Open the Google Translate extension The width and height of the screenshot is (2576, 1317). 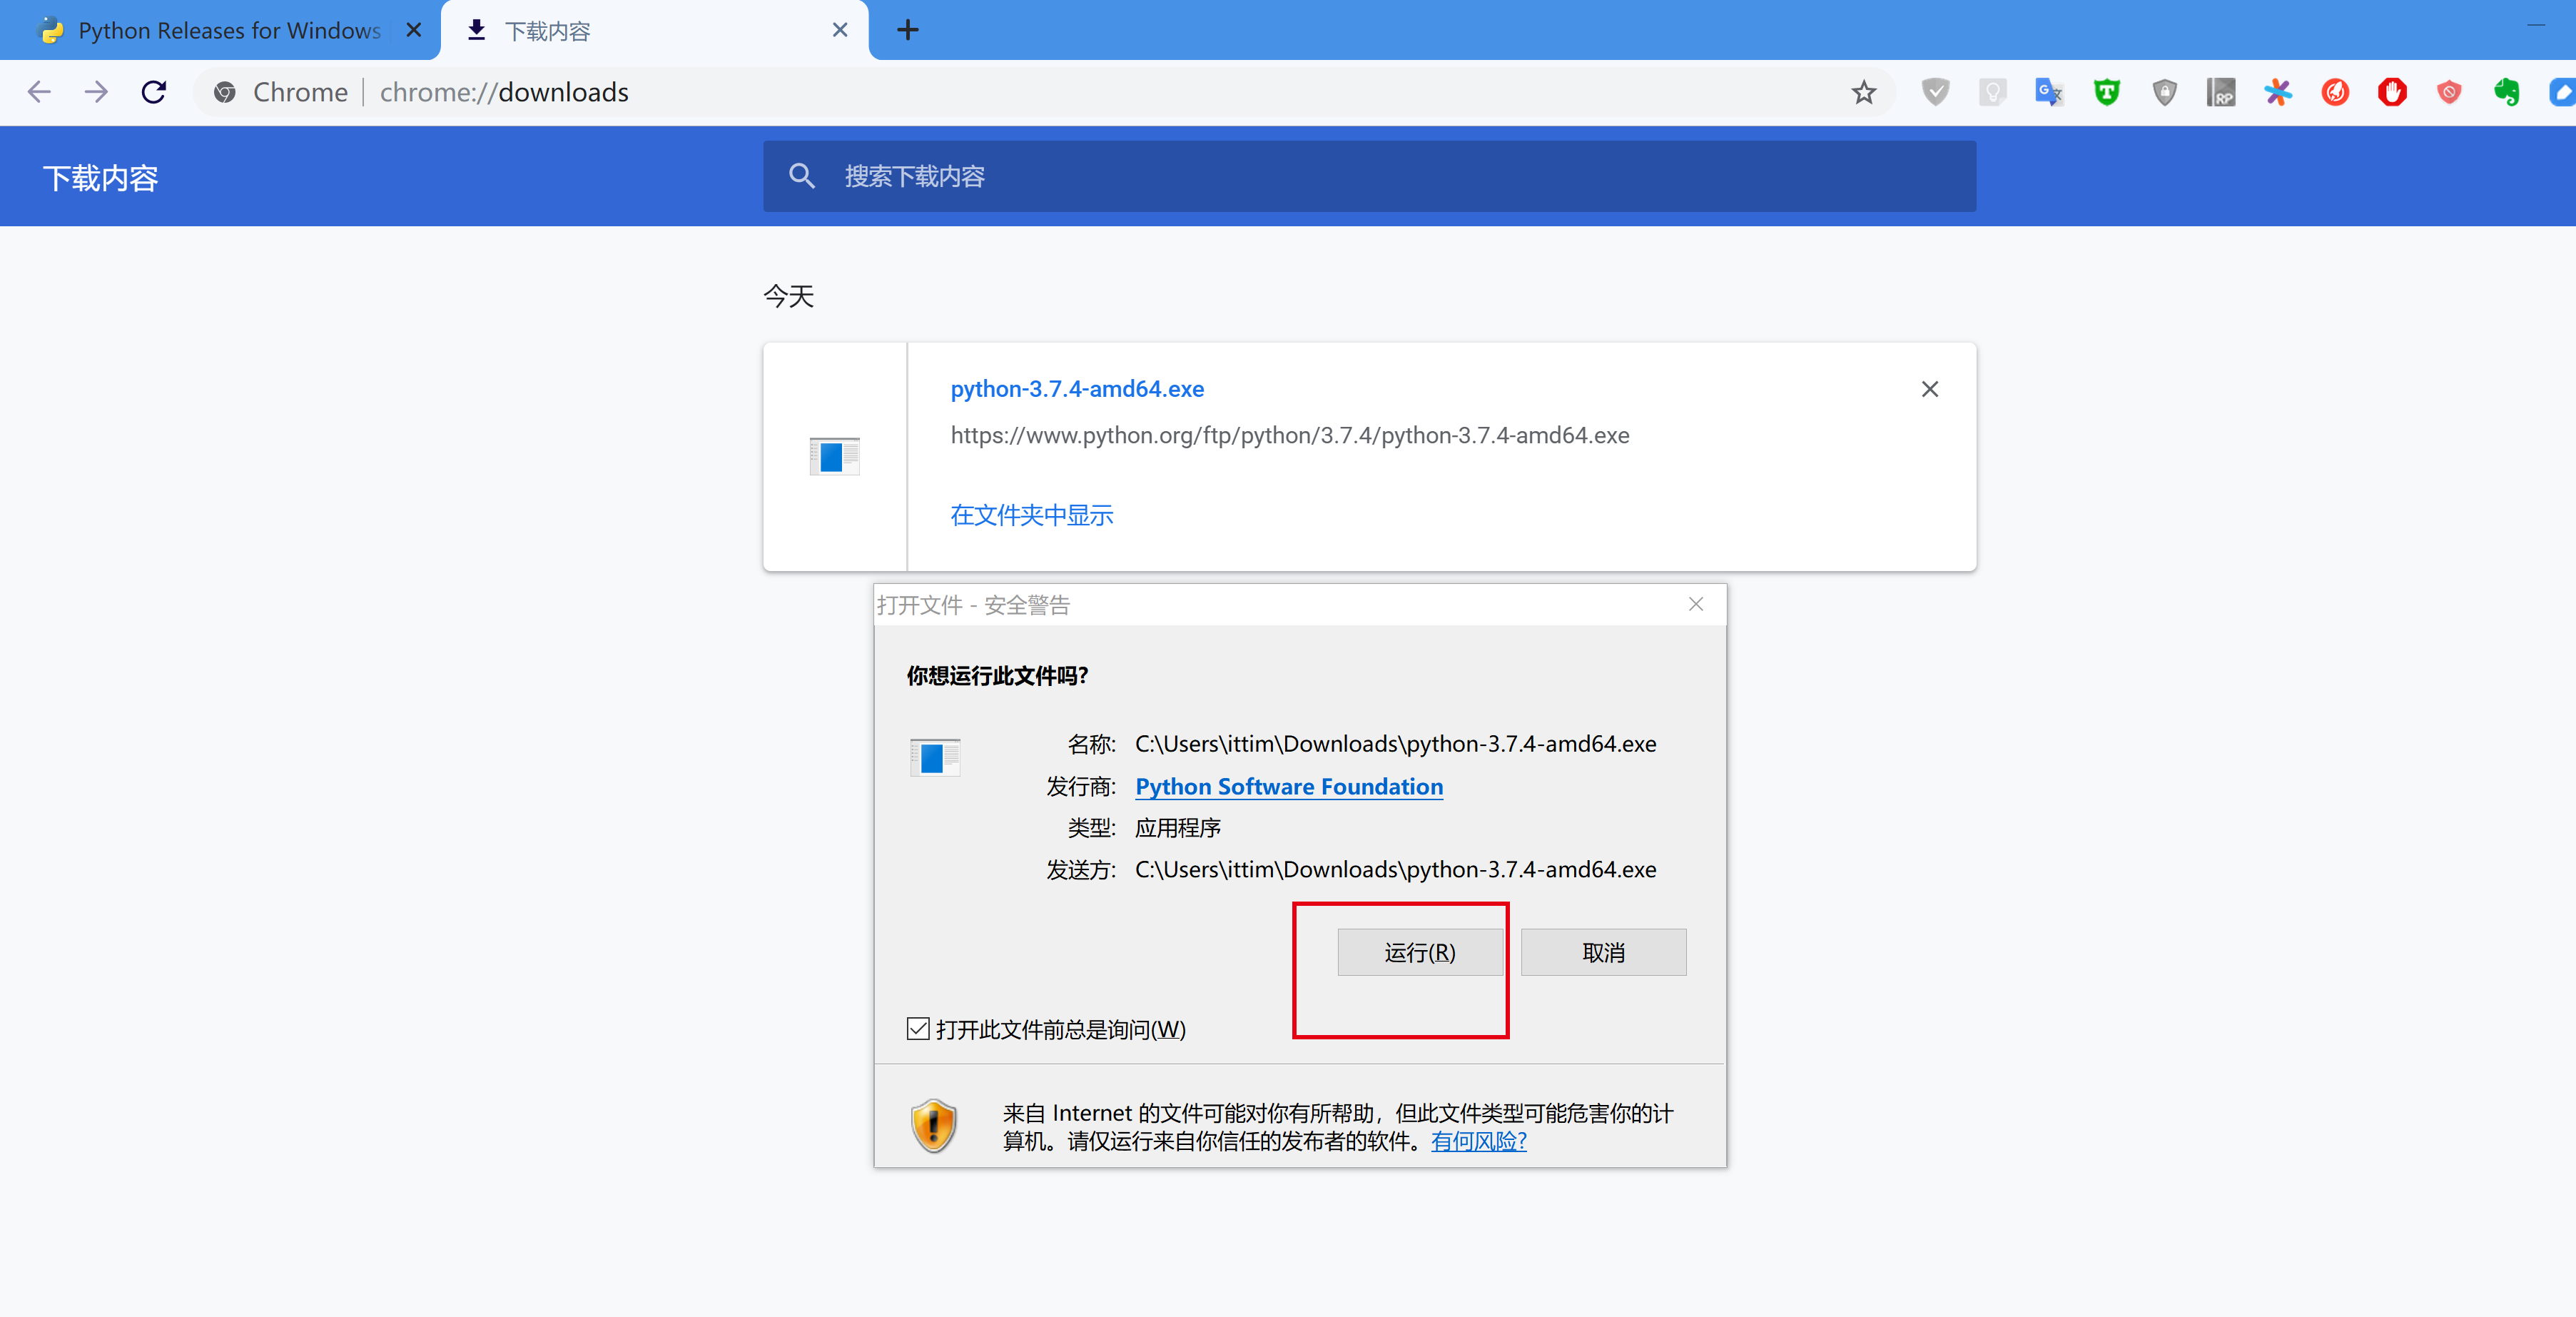tap(2049, 92)
